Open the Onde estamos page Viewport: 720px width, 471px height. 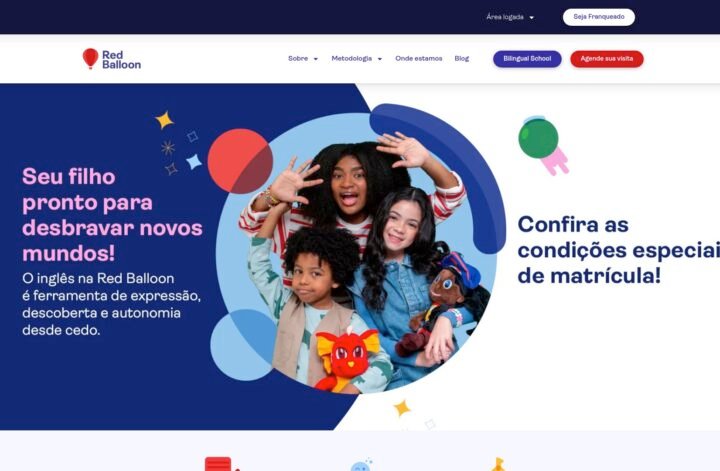click(418, 59)
